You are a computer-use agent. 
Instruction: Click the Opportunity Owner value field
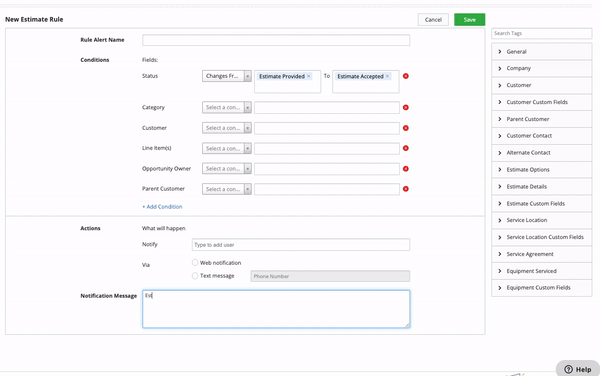tap(327, 169)
